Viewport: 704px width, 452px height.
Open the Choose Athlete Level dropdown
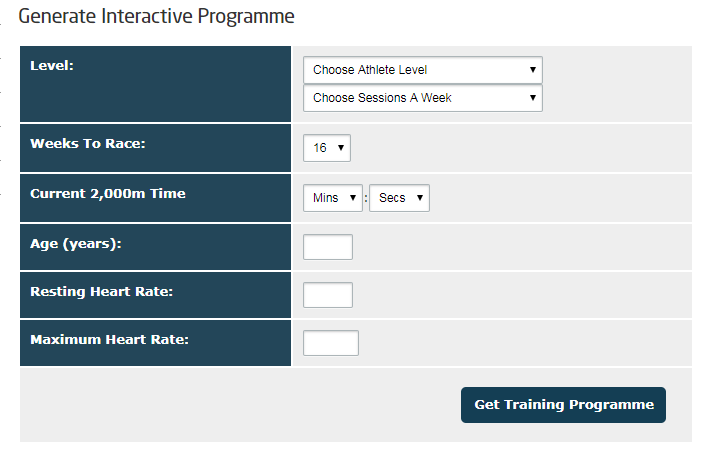422,70
